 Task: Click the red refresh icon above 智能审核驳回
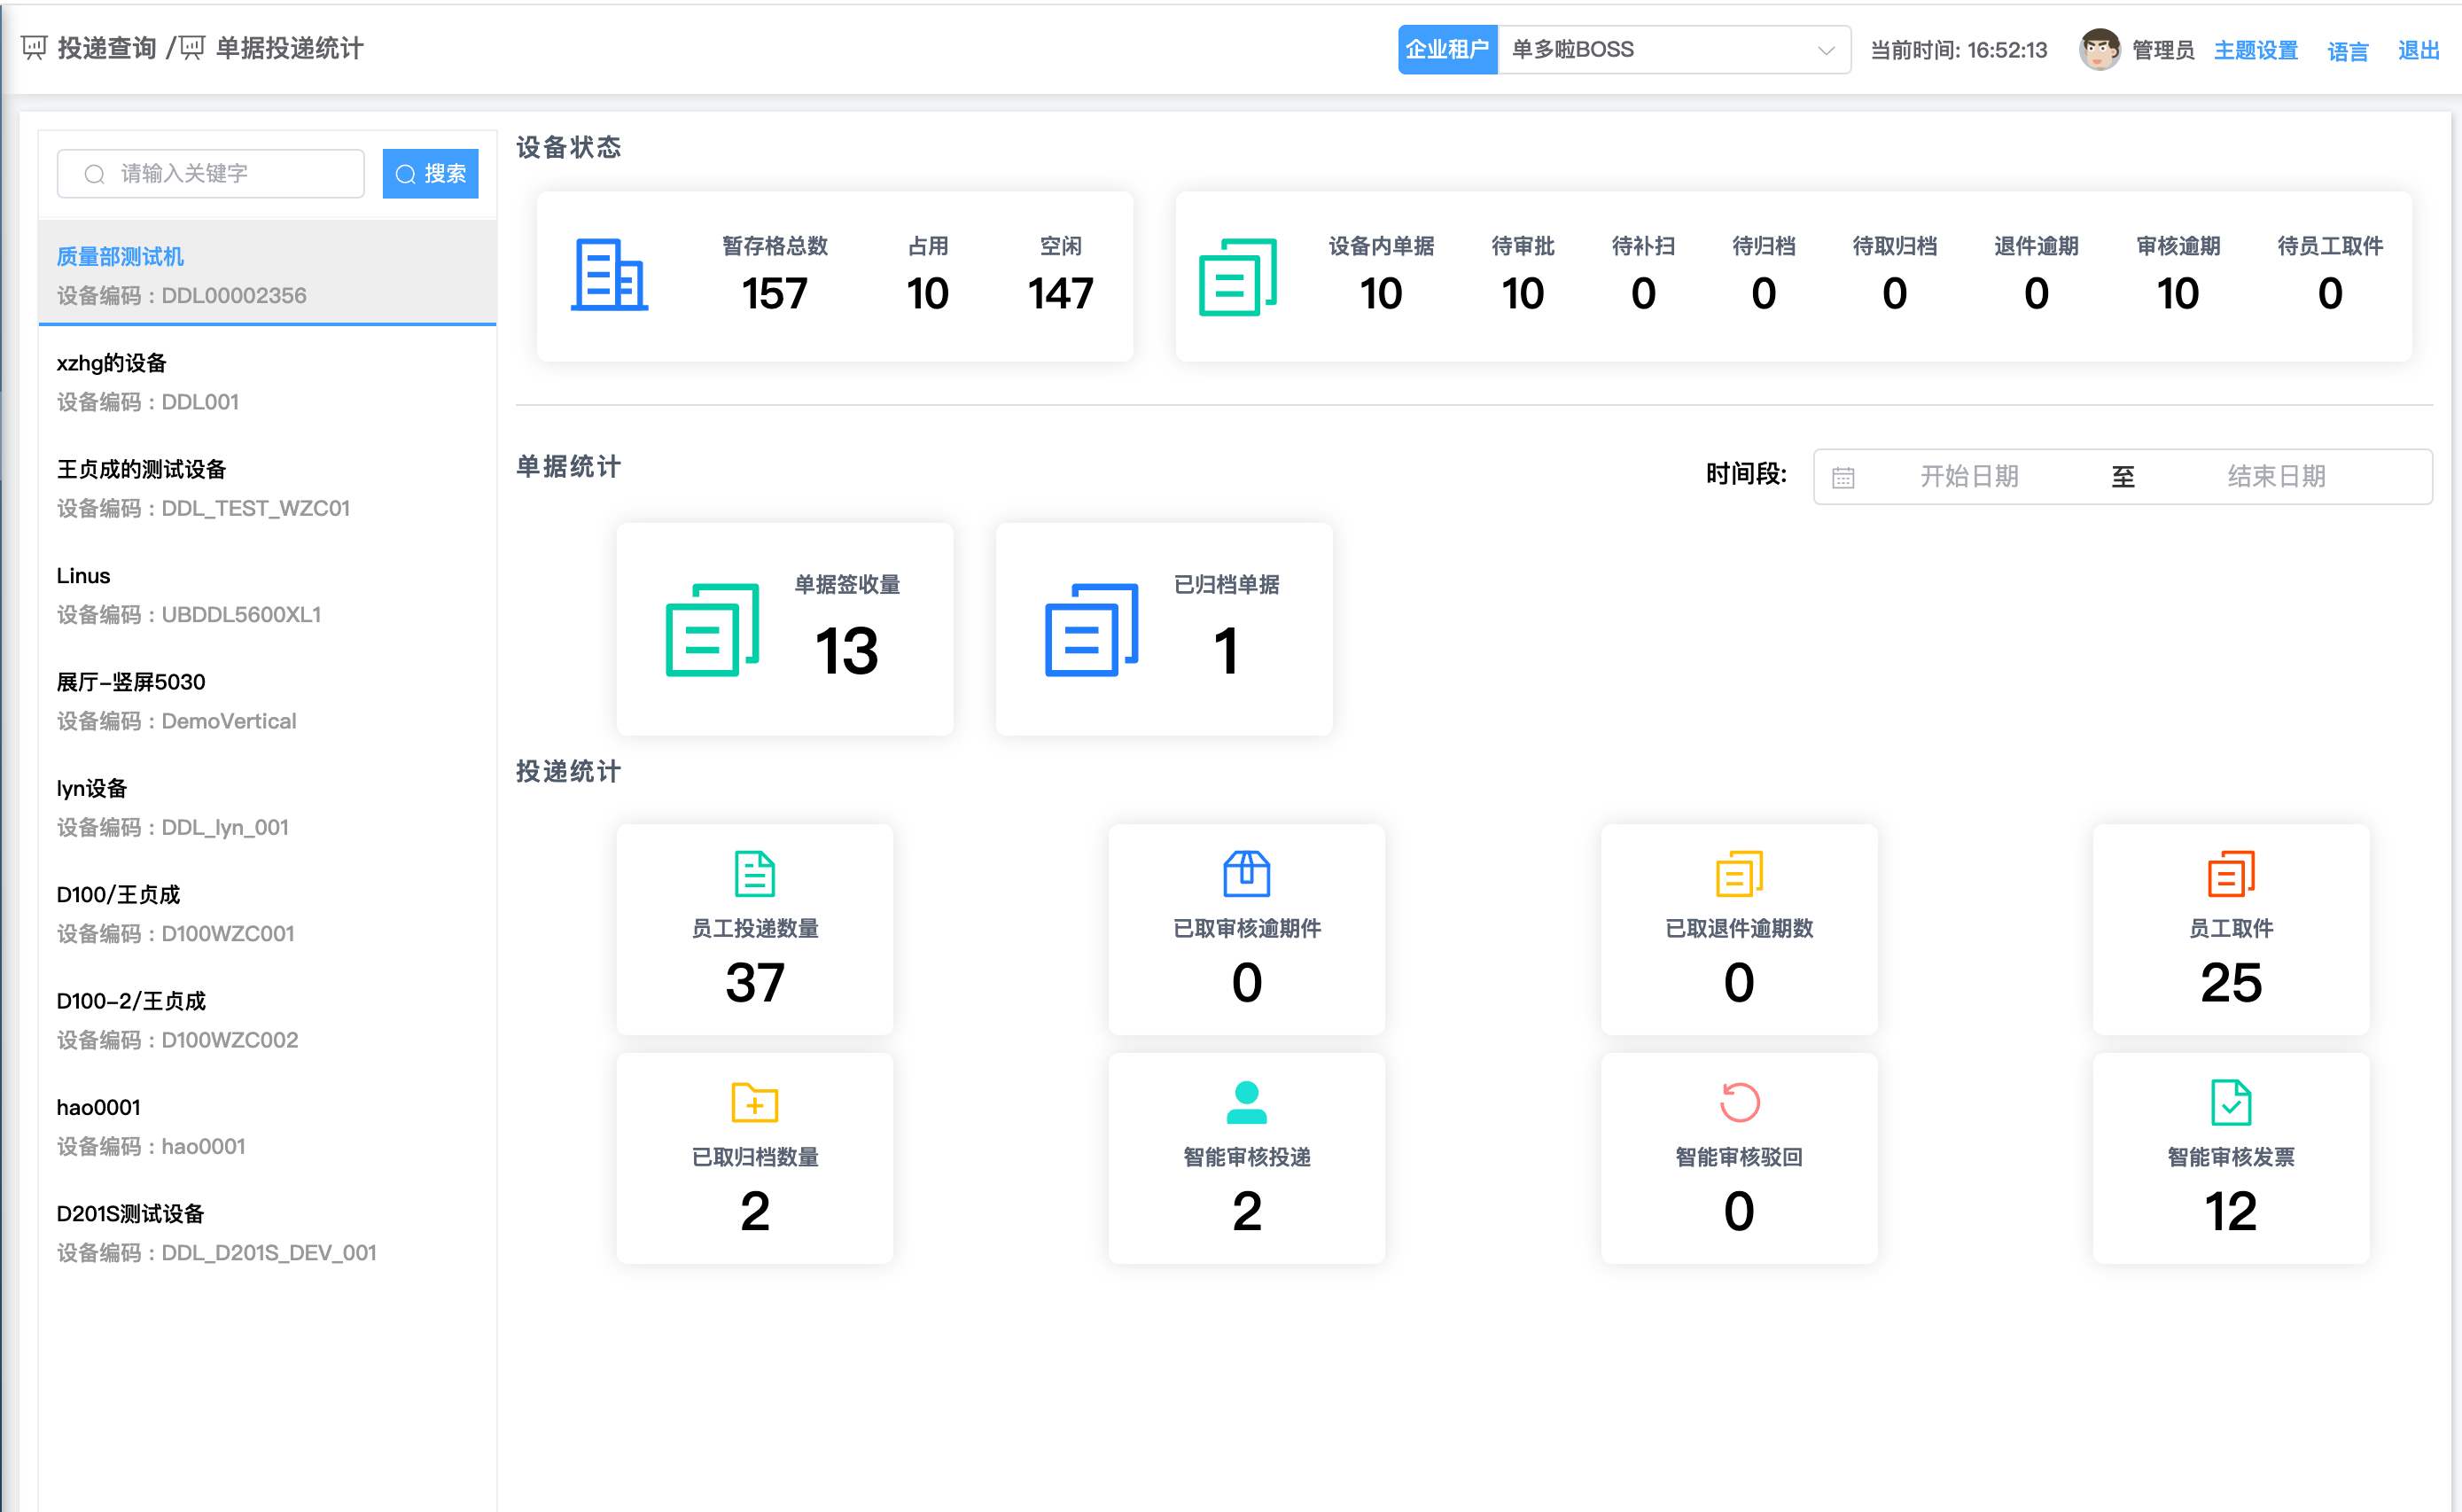pyautogui.click(x=1738, y=1103)
